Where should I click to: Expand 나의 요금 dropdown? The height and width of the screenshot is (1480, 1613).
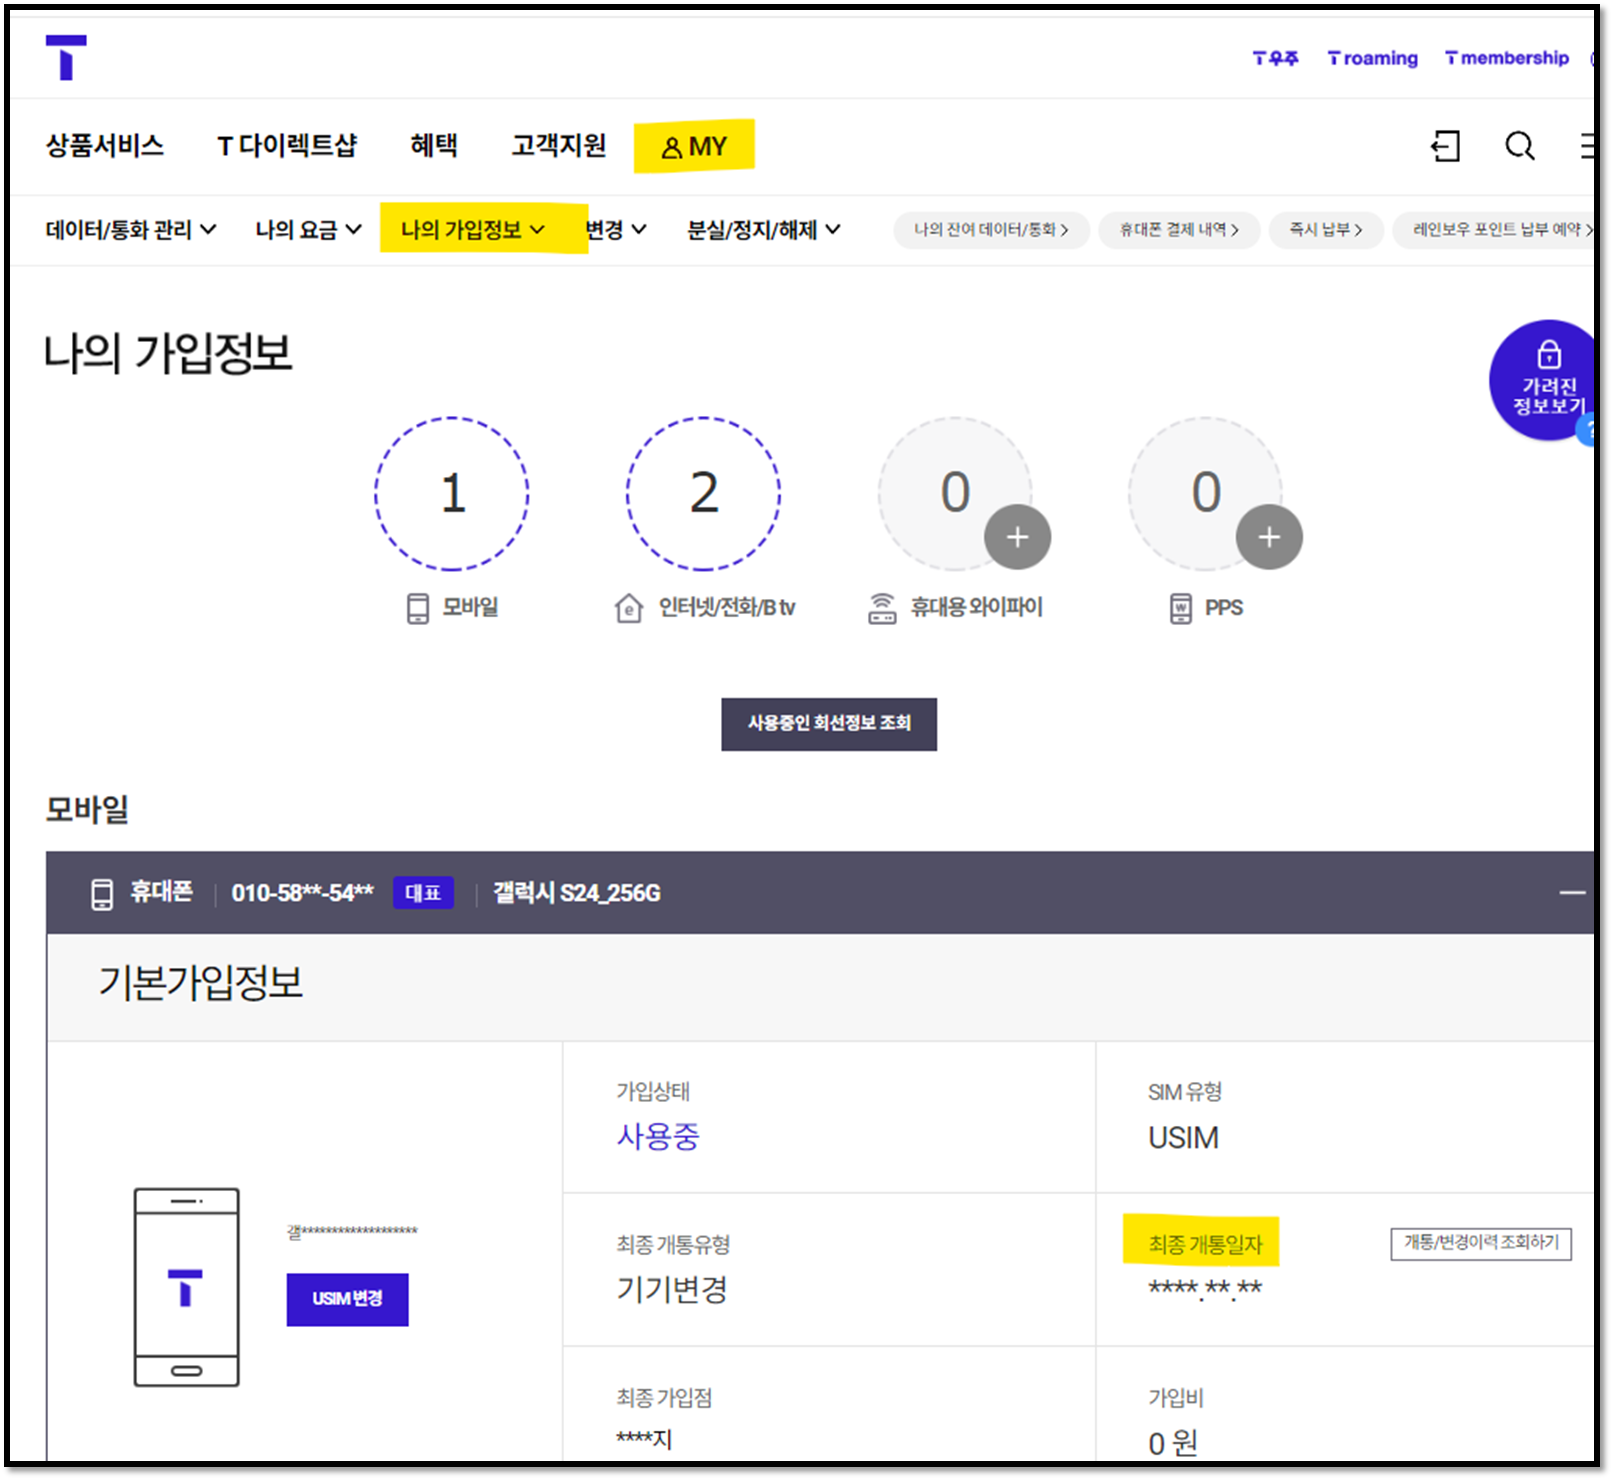click(x=308, y=230)
